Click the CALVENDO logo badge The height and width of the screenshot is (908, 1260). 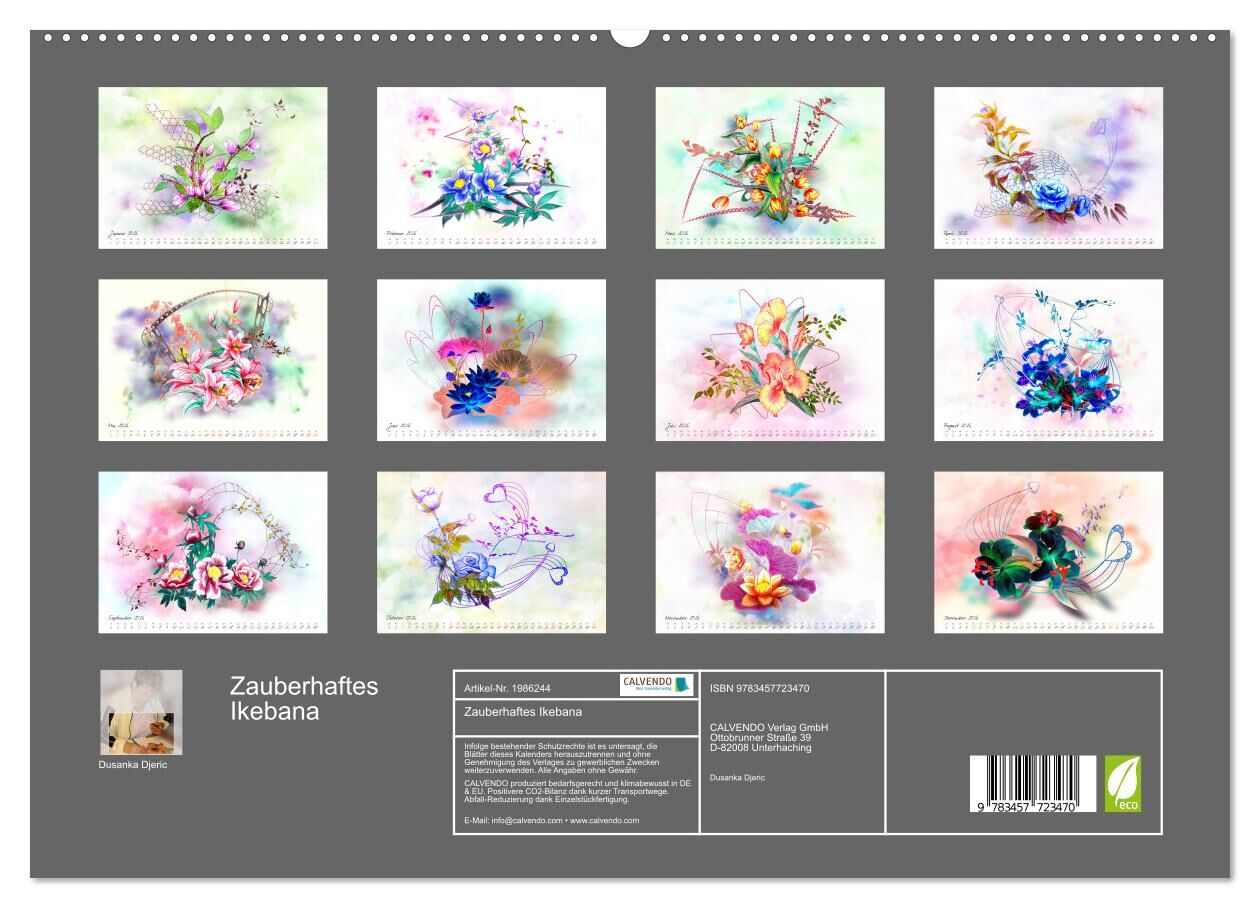coord(656,685)
